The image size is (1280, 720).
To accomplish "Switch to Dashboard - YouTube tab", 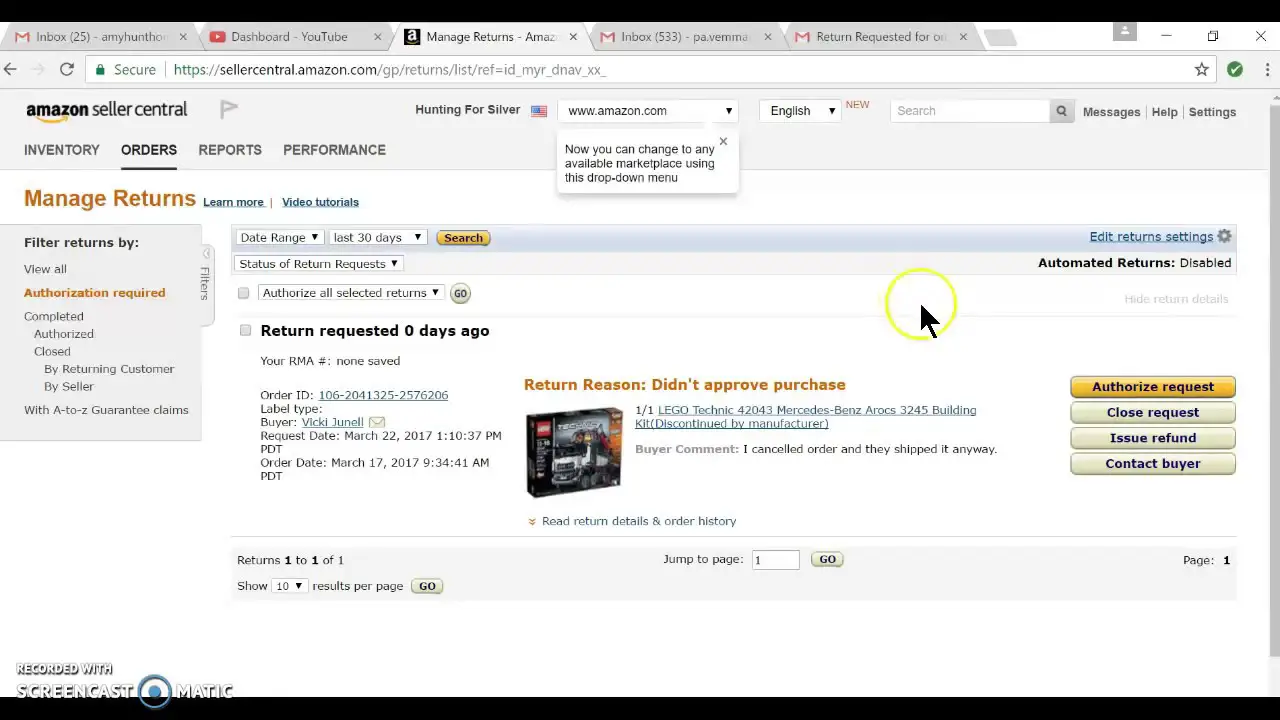I will coord(289,37).
